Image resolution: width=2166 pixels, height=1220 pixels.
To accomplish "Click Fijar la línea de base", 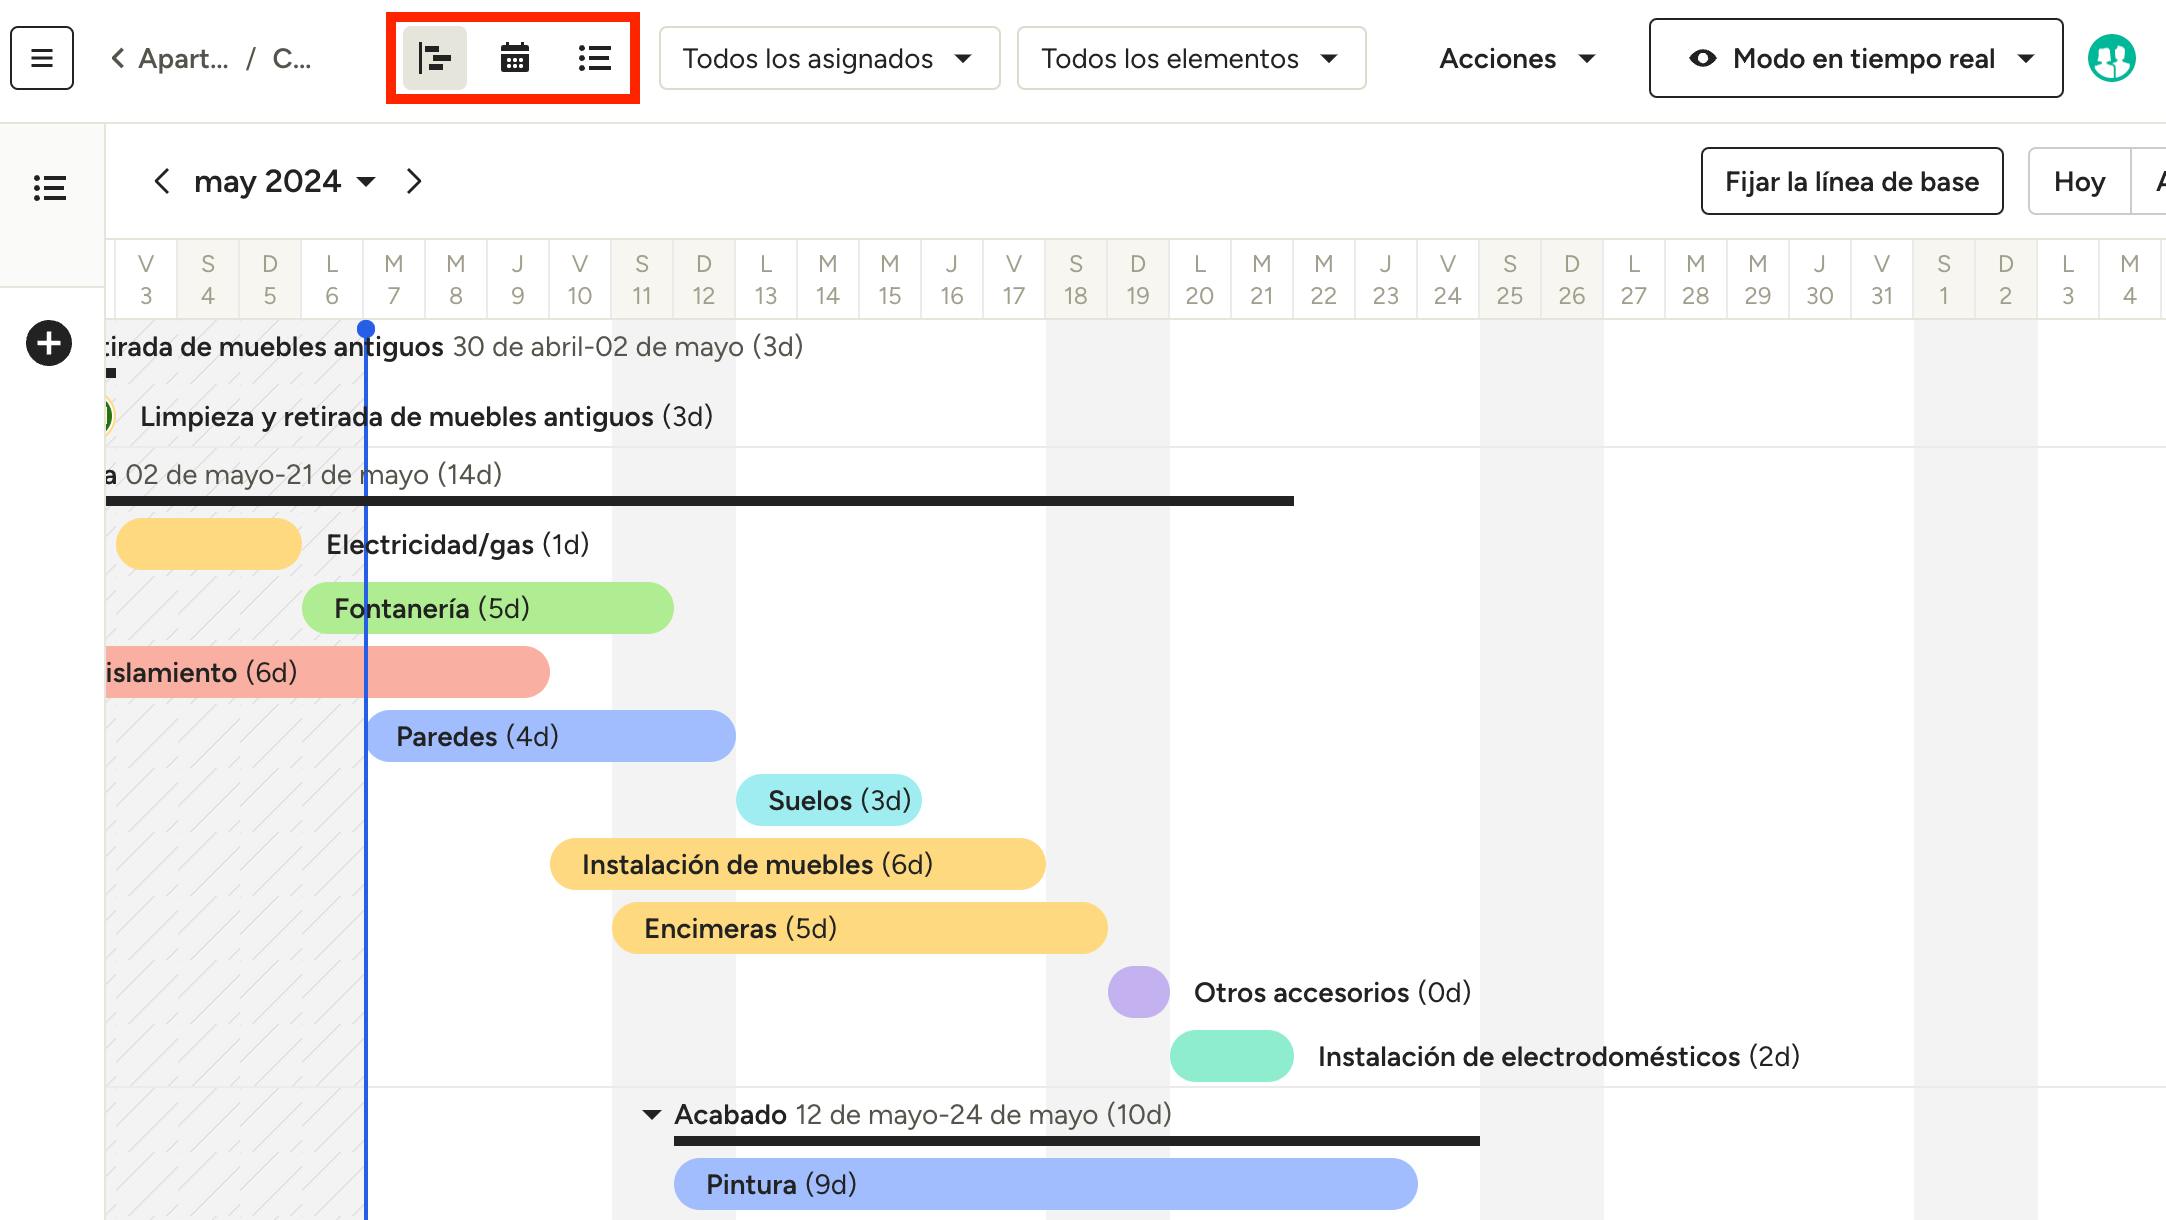I will pyautogui.click(x=1851, y=181).
